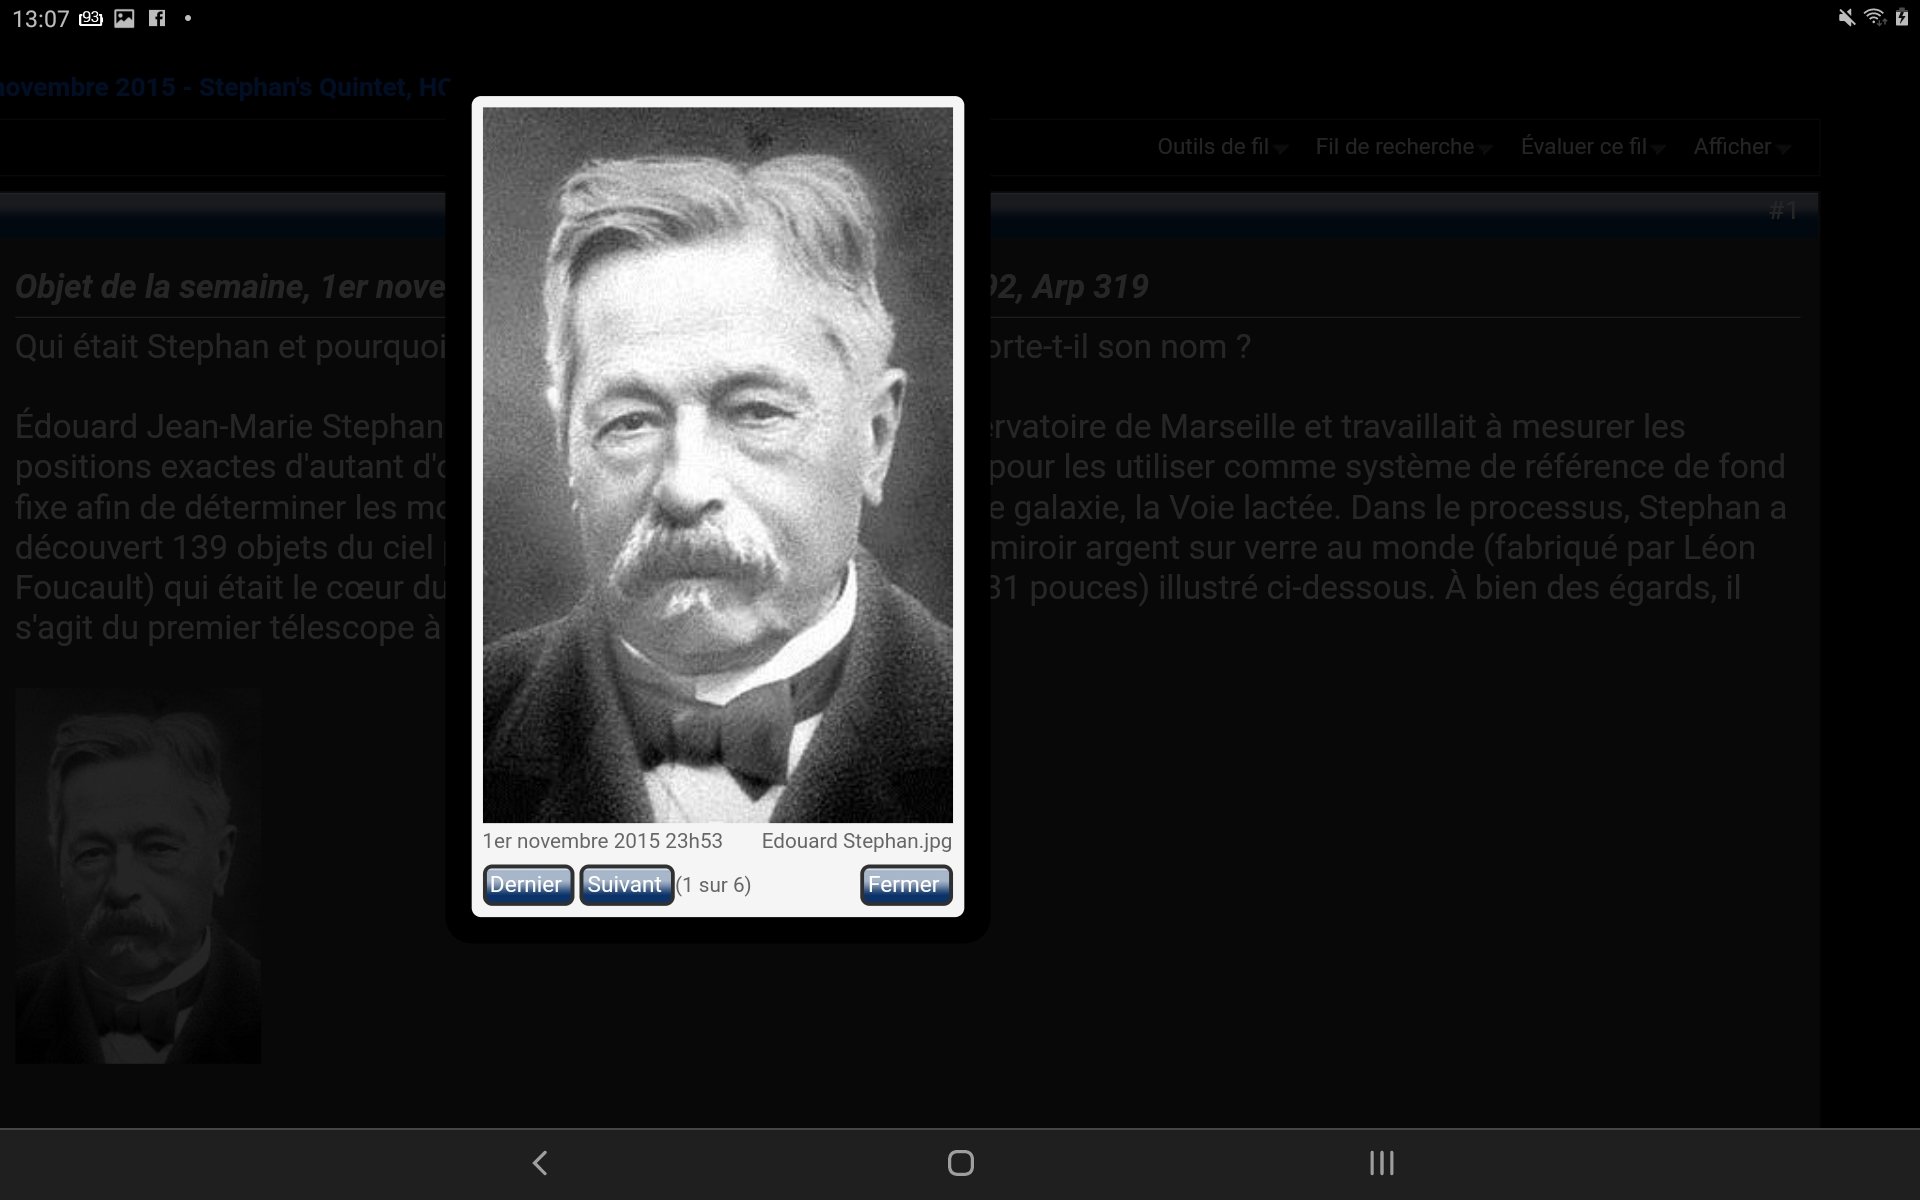
Task: Tap the Android home button
Action: pos(960,1163)
